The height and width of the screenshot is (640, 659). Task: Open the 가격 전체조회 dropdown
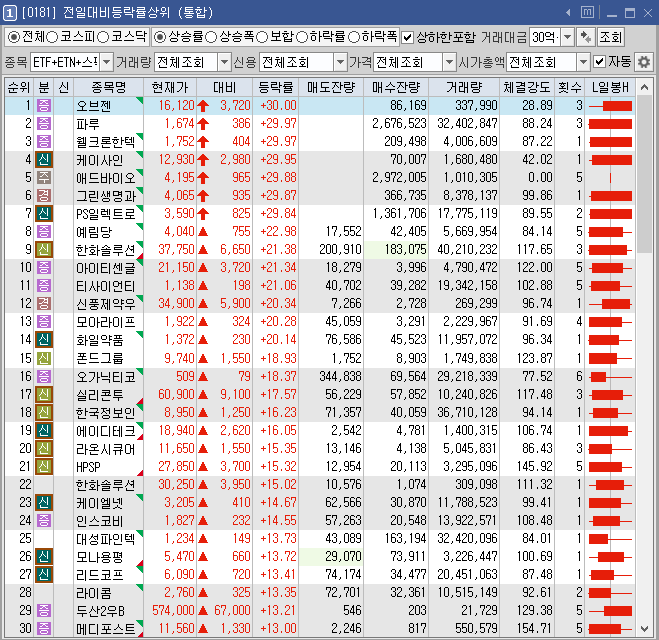coord(450,62)
